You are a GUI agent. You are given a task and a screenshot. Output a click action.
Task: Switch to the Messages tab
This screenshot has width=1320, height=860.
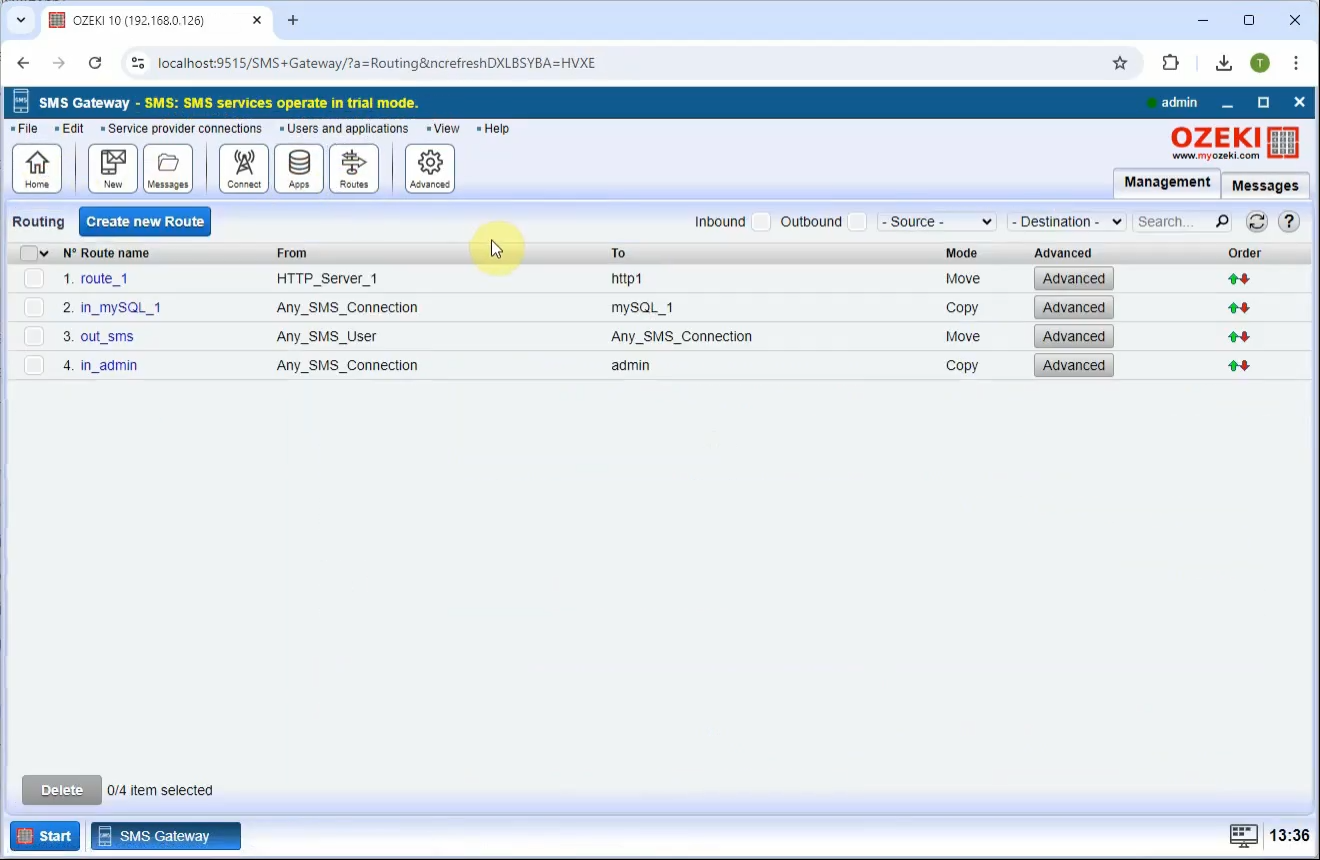(x=1264, y=185)
